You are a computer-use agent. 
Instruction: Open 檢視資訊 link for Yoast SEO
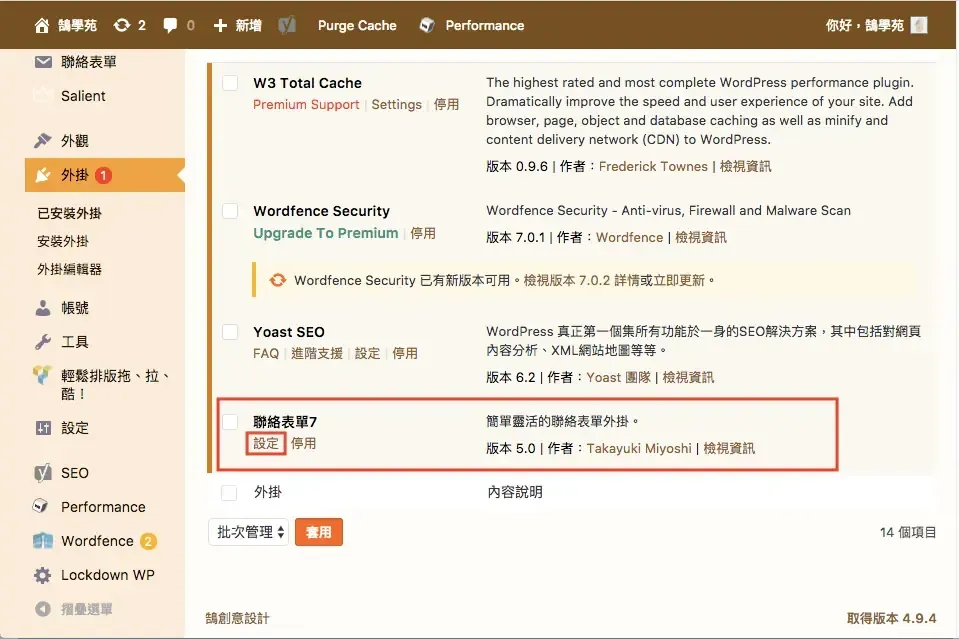[x=688, y=377]
